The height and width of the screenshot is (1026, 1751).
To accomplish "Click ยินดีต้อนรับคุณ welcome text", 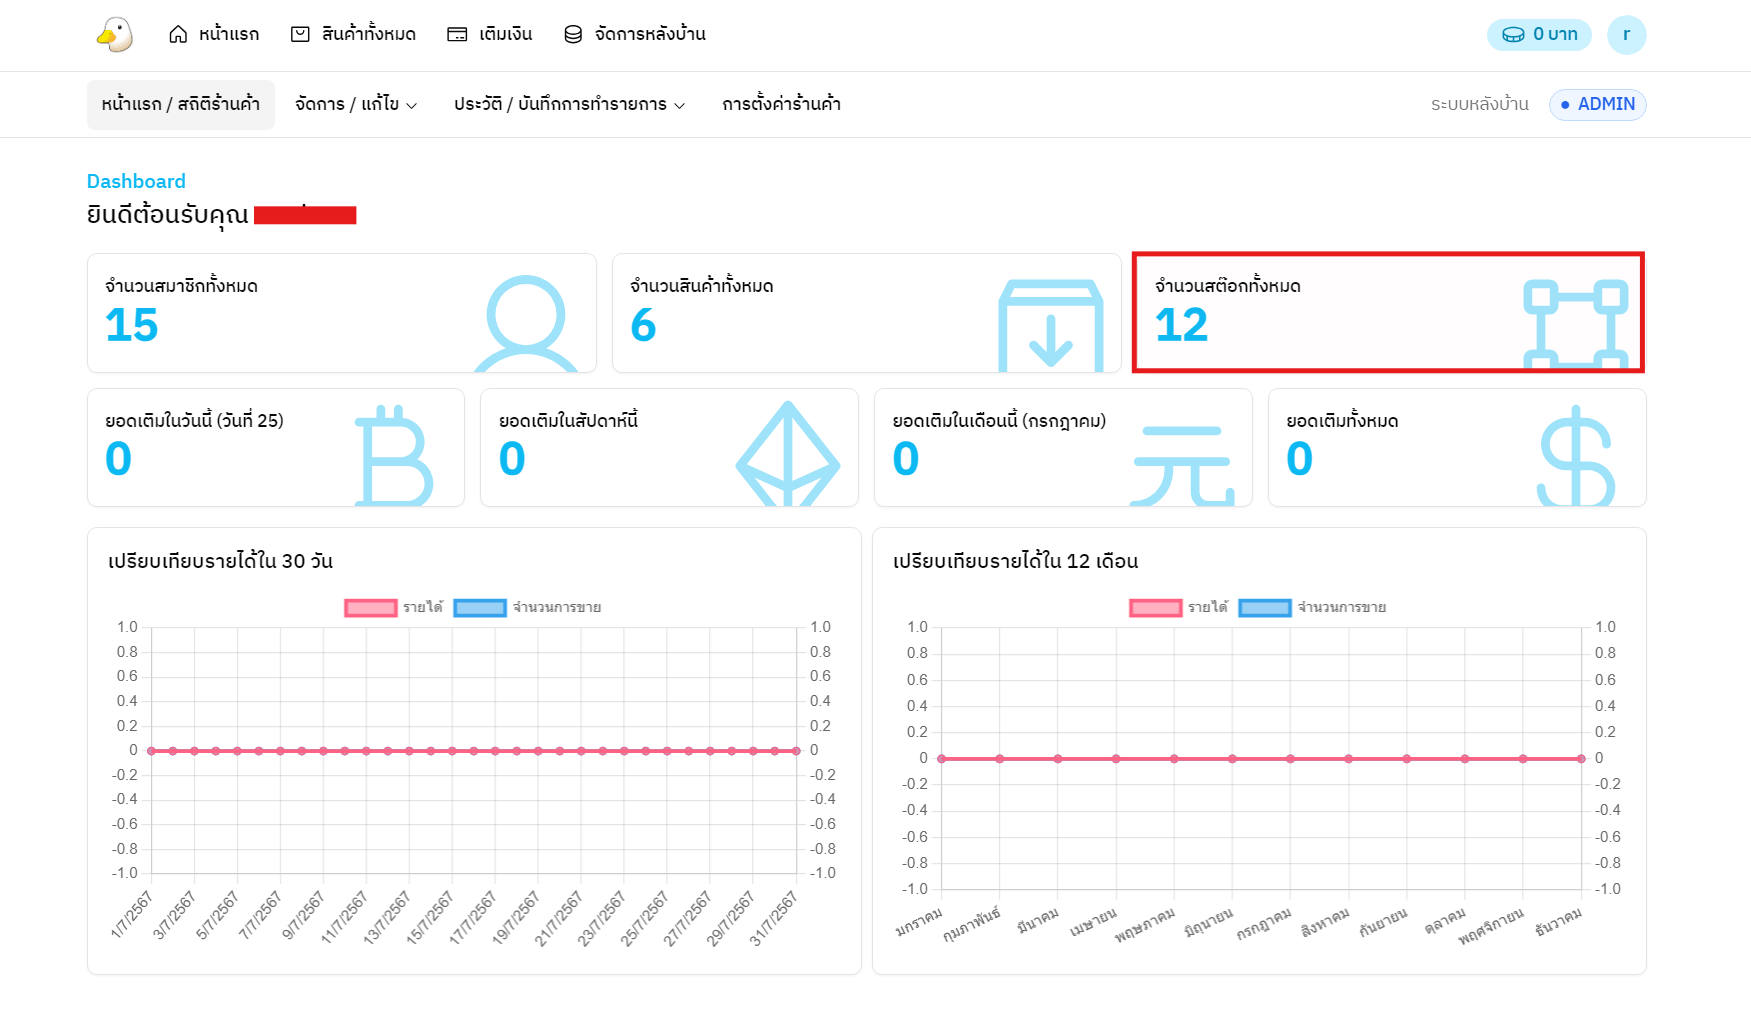I will pyautogui.click(x=167, y=214).
